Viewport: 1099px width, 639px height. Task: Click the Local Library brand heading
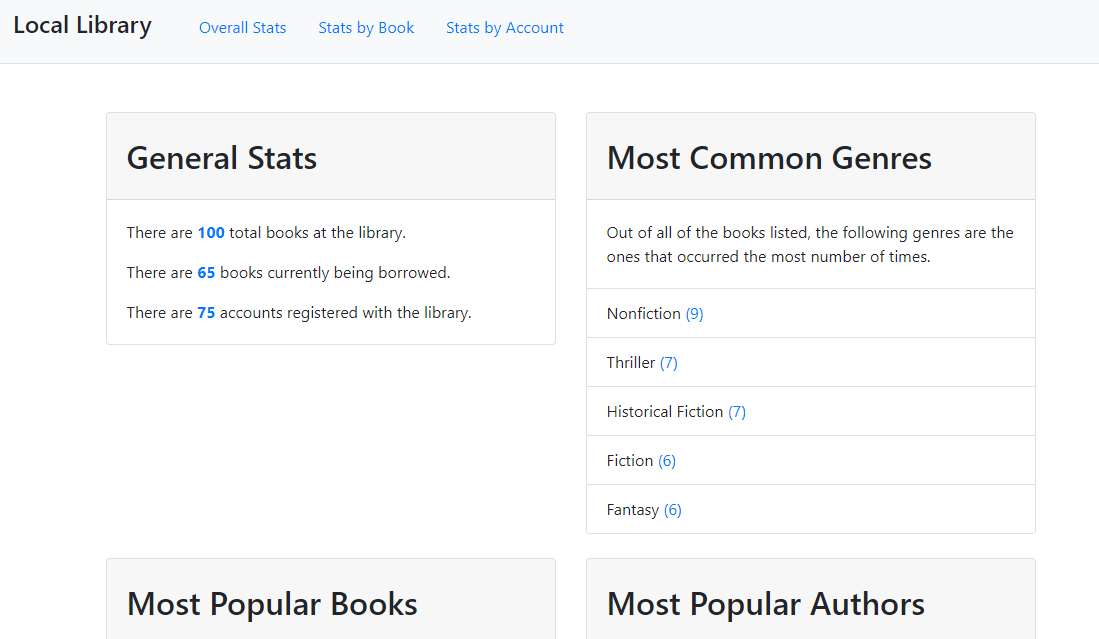pyautogui.click(x=82, y=24)
